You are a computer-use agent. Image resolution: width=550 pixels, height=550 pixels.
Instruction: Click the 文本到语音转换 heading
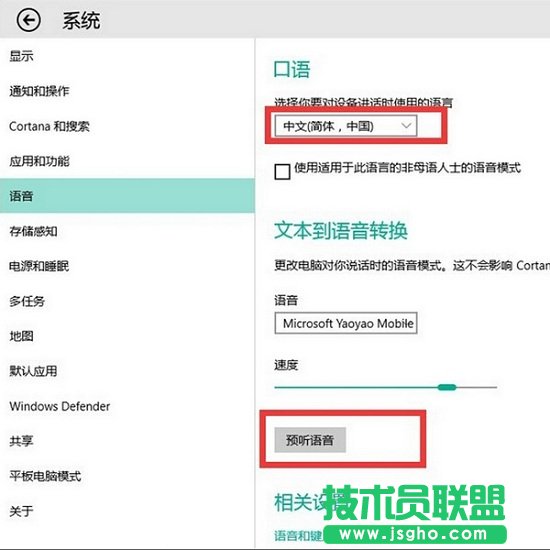341,230
